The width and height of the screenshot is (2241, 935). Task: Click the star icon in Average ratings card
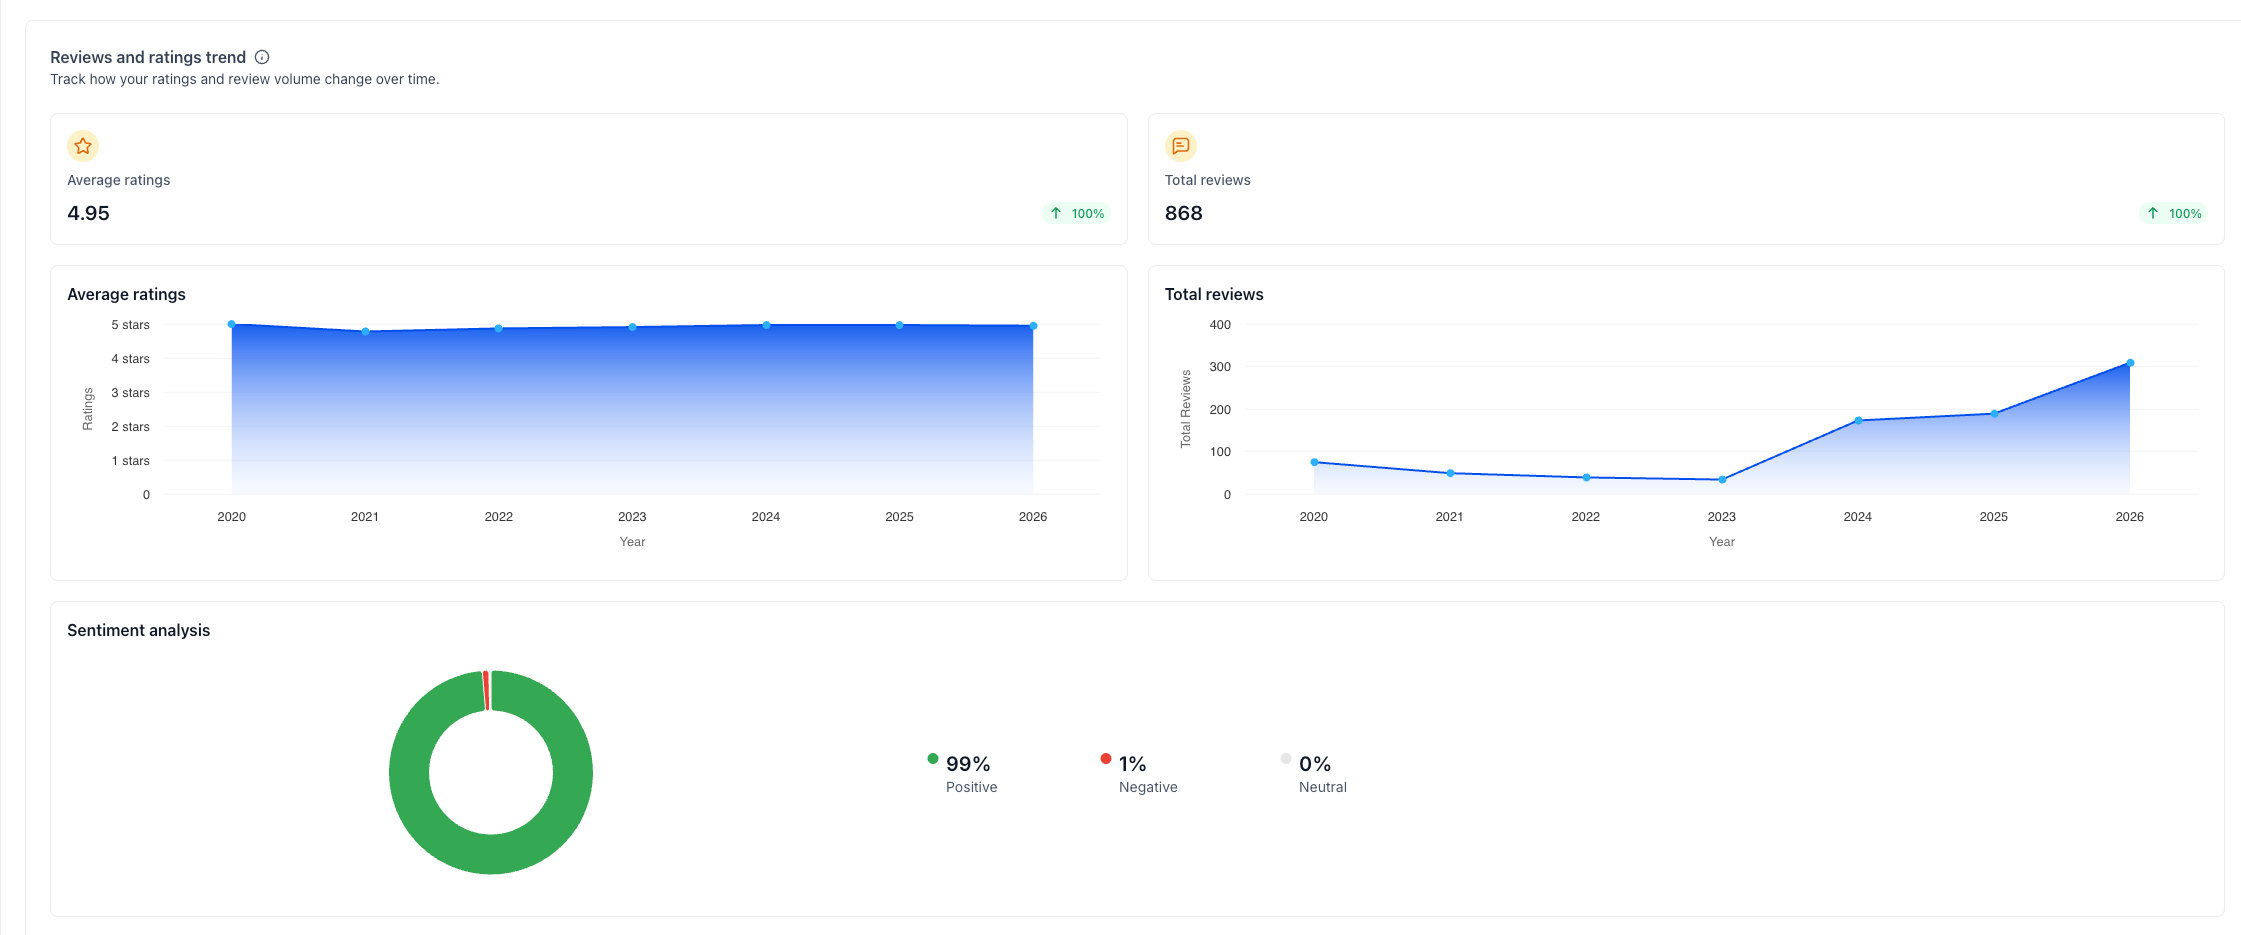tap(83, 146)
